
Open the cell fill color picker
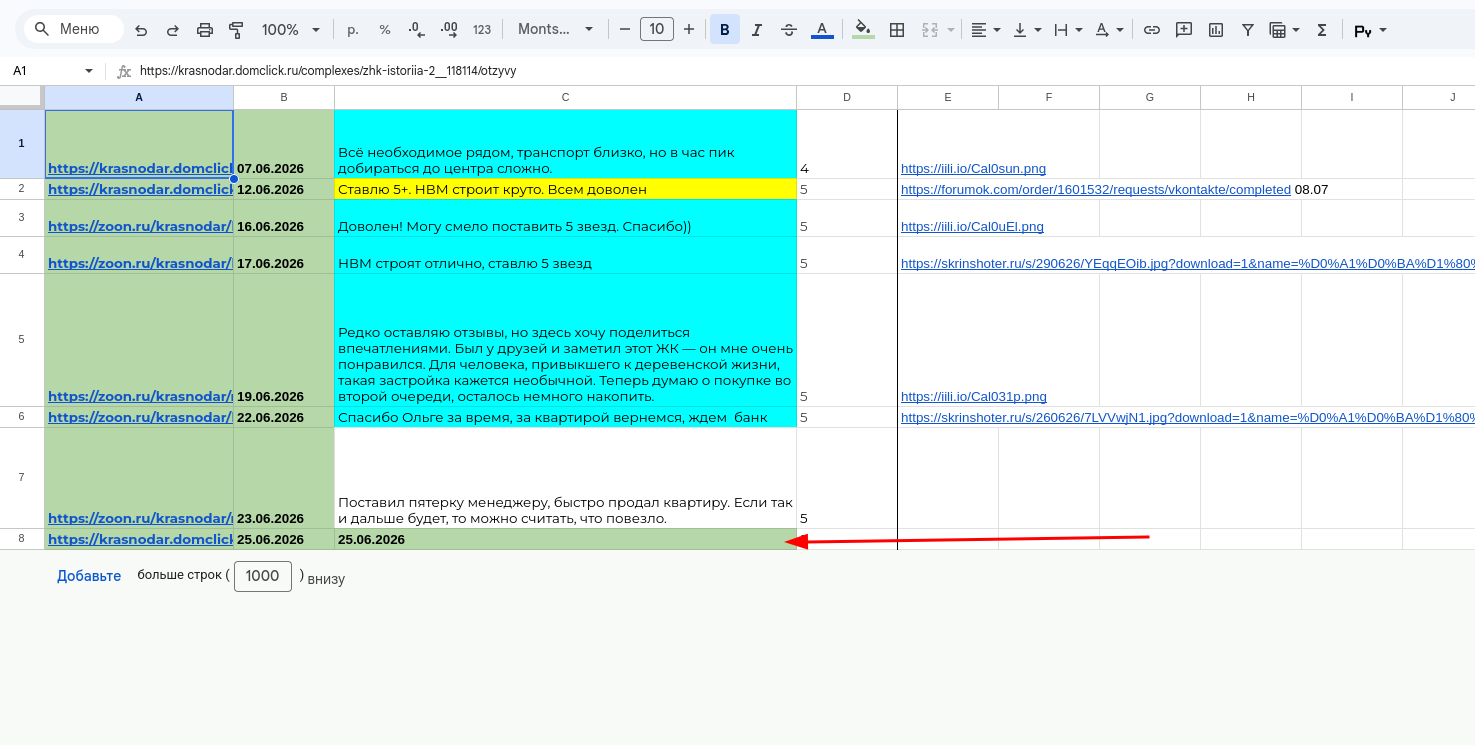click(864, 30)
